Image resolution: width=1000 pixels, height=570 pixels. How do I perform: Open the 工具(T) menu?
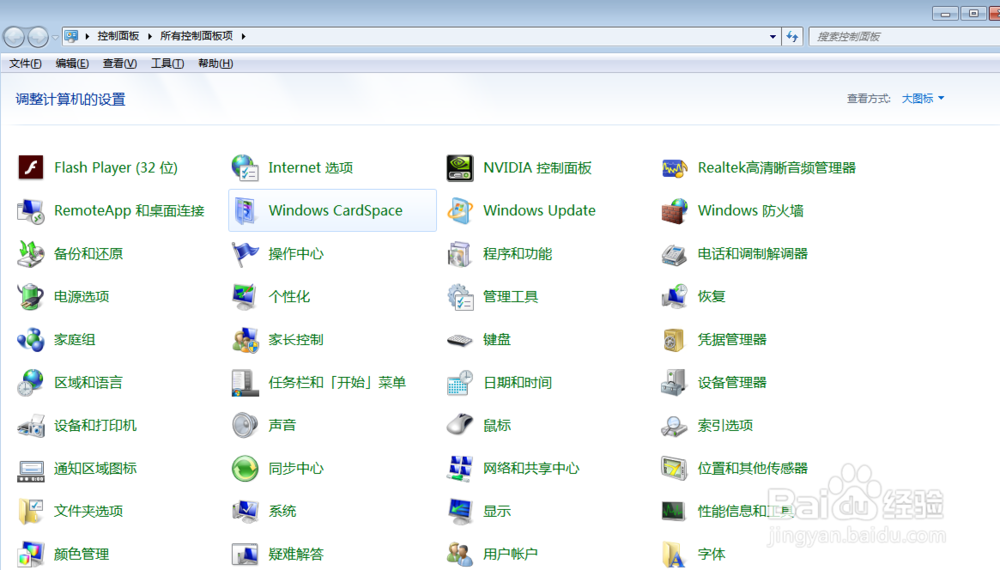(x=167, y=63)
